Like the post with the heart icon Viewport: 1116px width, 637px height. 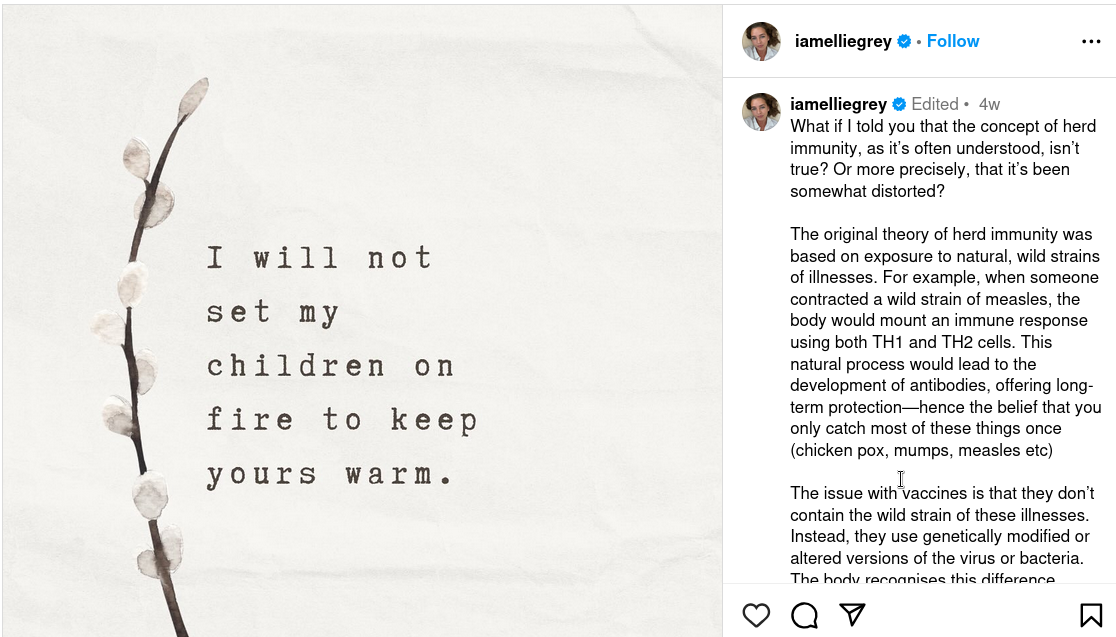point(756,615)
